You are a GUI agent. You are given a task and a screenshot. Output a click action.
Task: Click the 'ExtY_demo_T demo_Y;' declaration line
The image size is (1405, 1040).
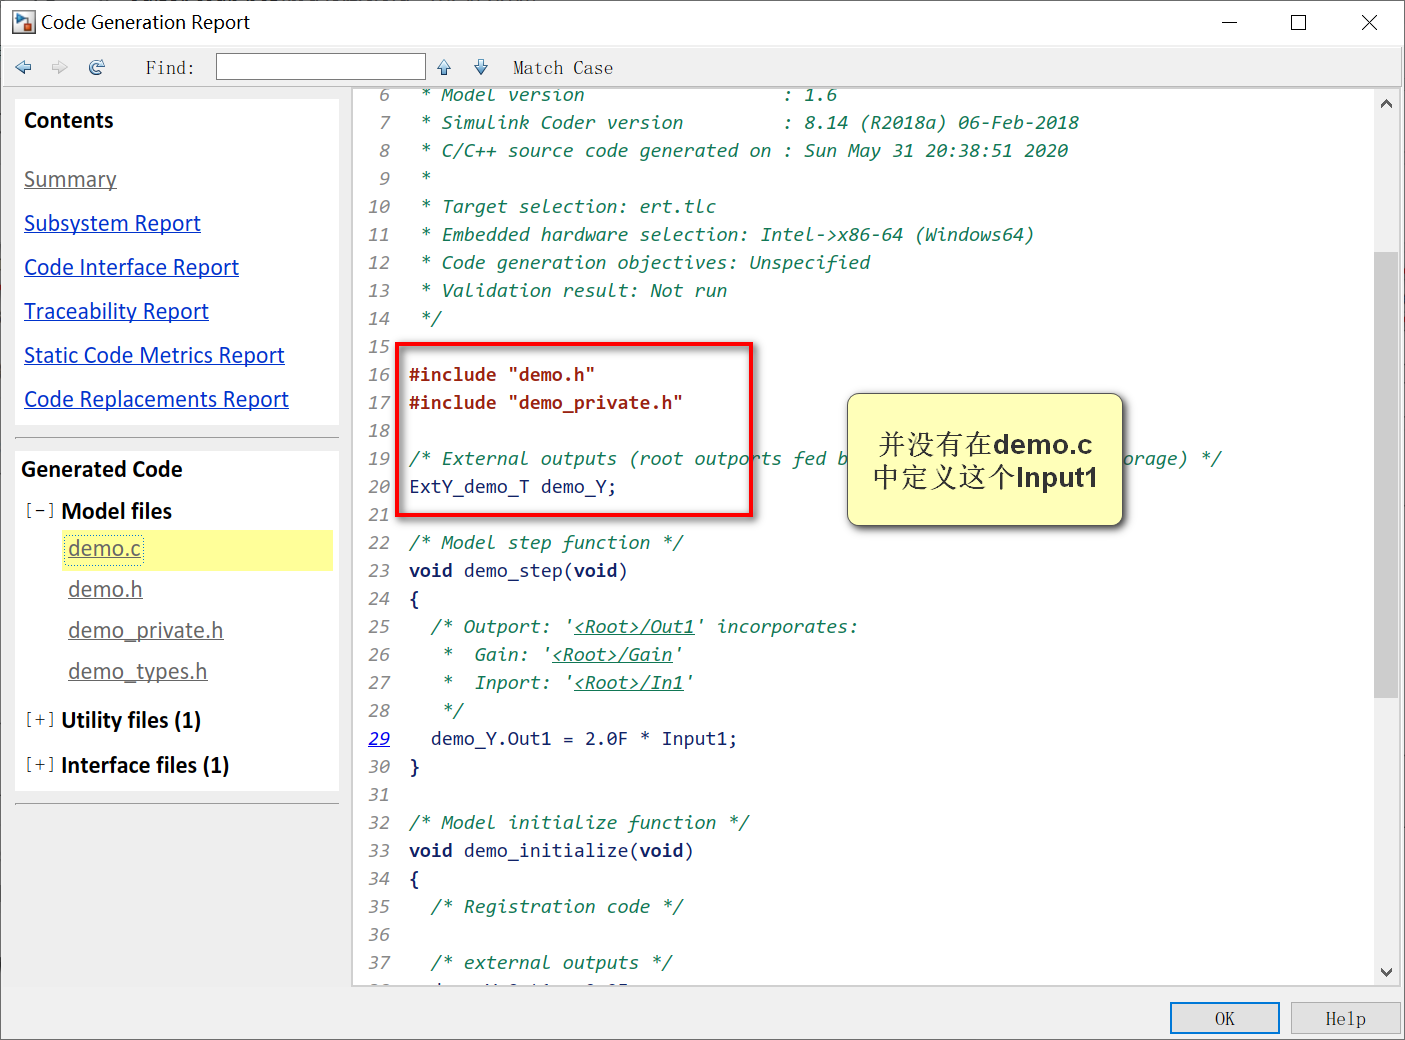point(513,487)
